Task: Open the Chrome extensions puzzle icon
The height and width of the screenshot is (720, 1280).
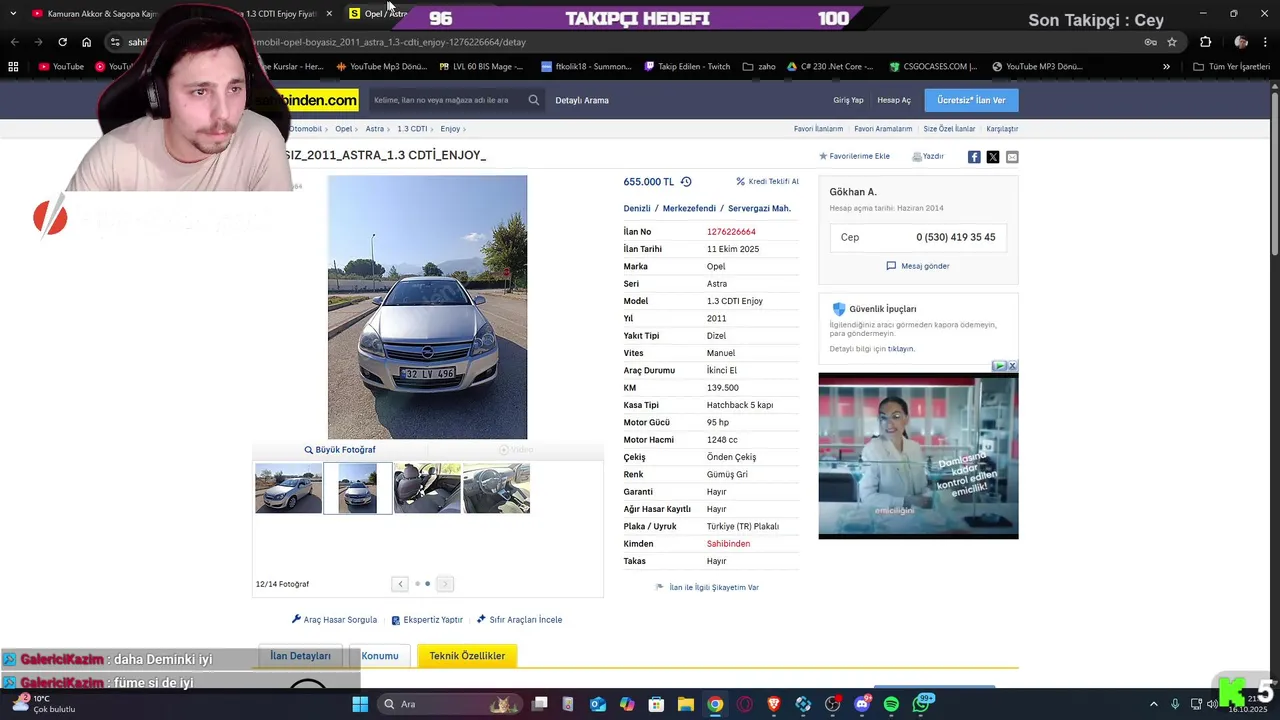Action: (x=1205, y=42)
